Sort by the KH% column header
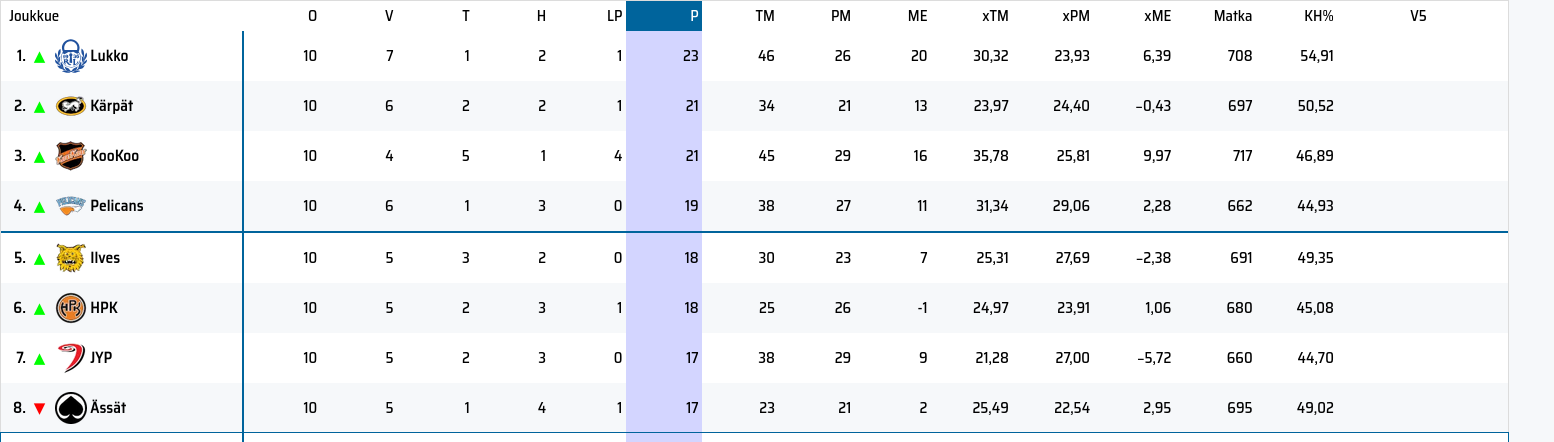Image resolution: width=1554 pixels, height=442 pixels. (1319, 16)
